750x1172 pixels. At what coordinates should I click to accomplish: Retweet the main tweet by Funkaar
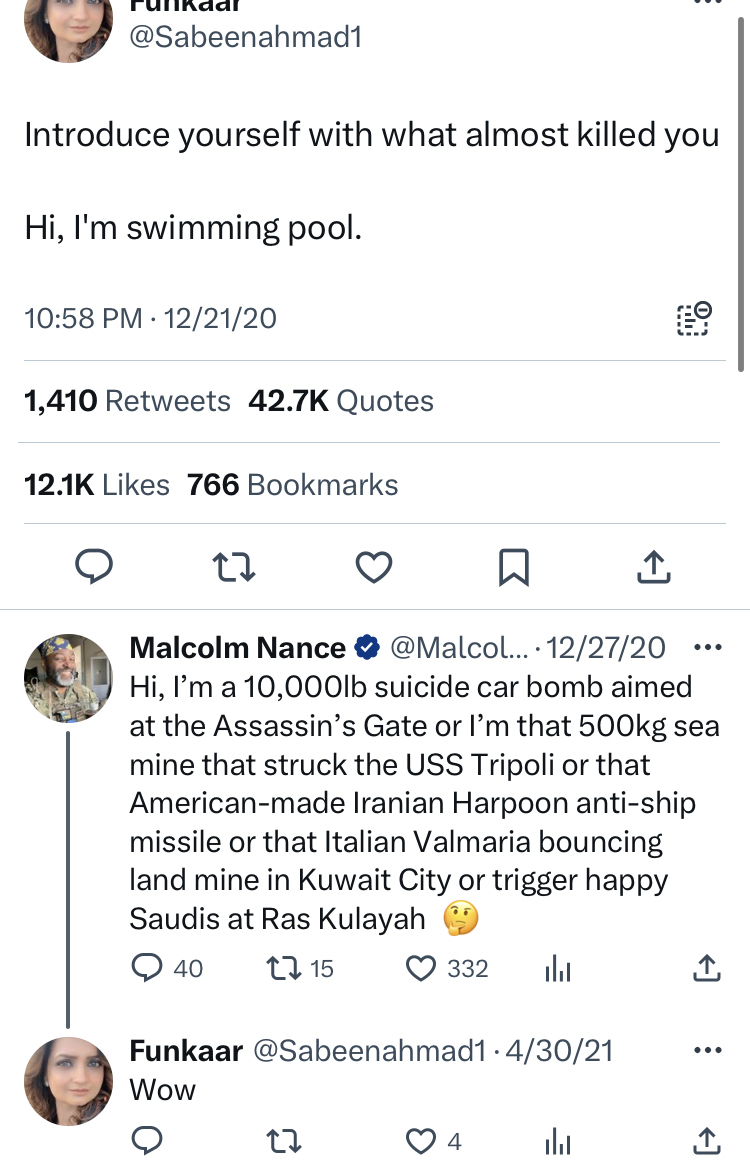click(236, 568)
